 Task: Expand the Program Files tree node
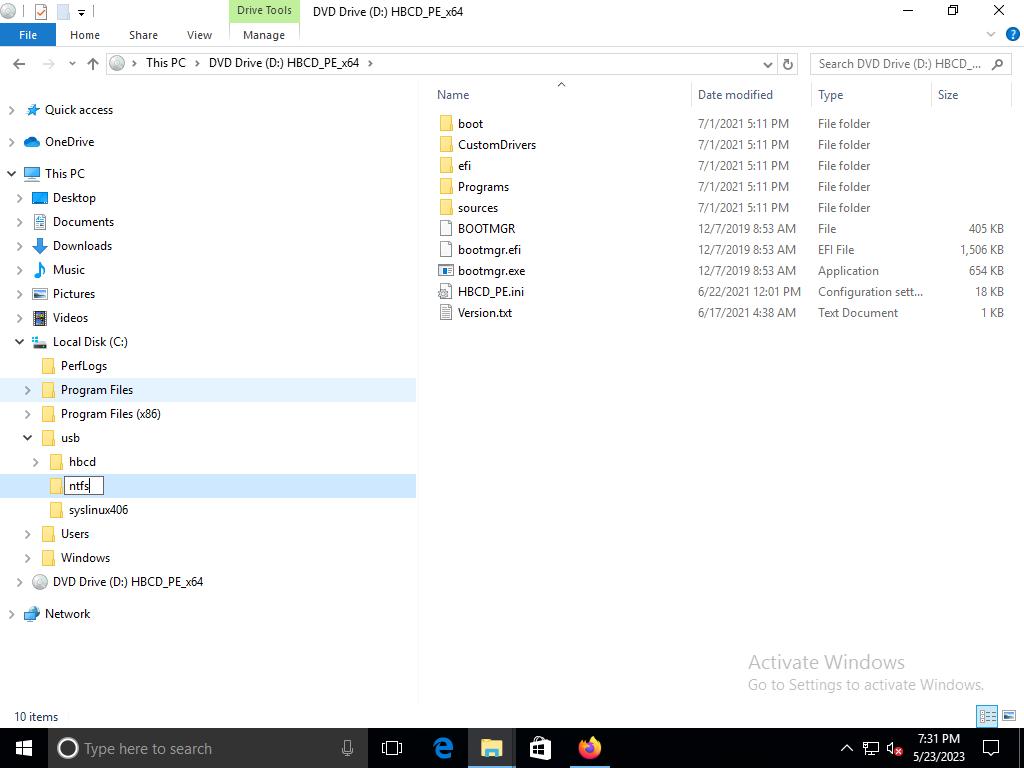28,390
